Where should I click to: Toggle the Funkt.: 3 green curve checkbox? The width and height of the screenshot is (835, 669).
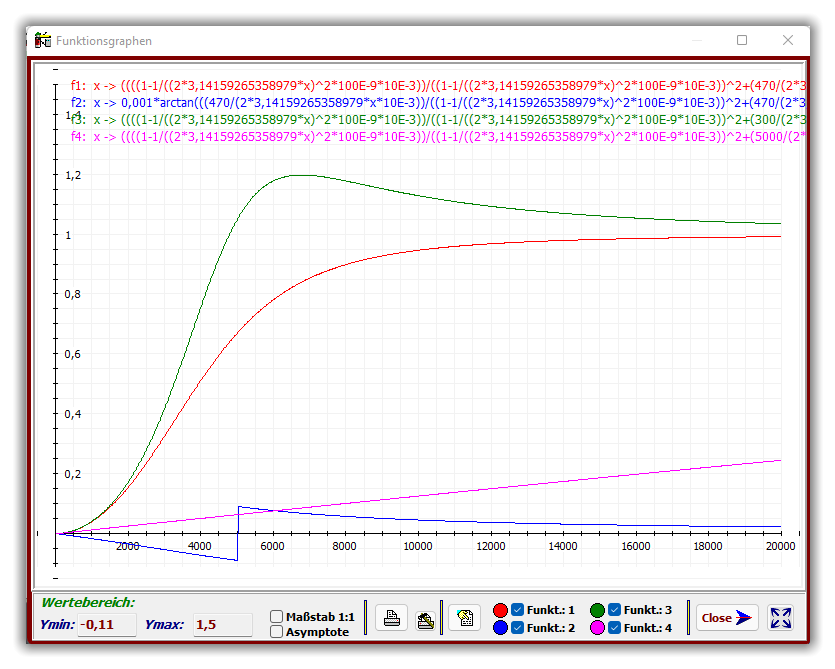615,610
